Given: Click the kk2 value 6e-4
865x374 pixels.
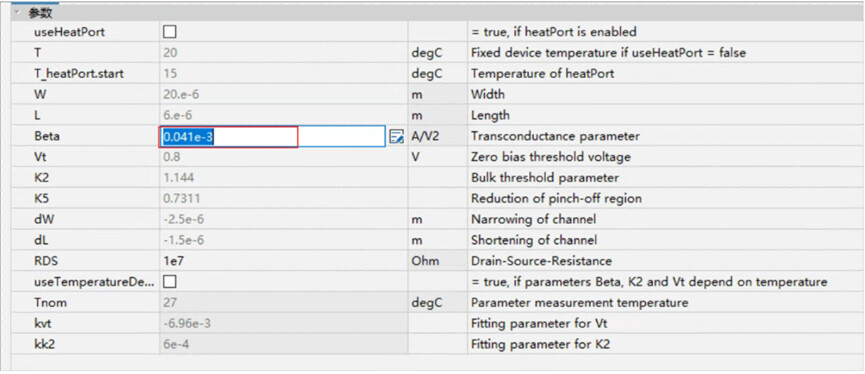Looking at the screenshot, I should (x=178, y=345).
